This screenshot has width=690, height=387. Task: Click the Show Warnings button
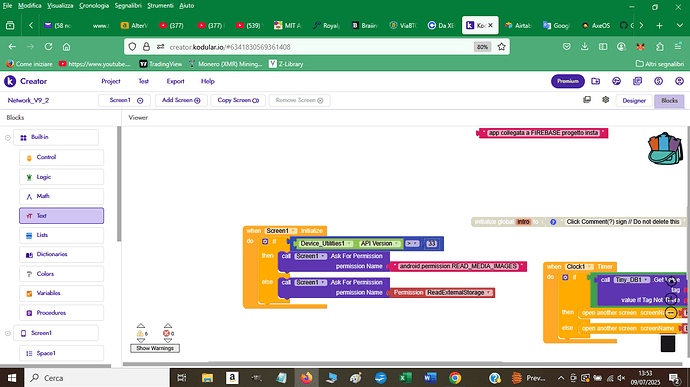(155, 348)
